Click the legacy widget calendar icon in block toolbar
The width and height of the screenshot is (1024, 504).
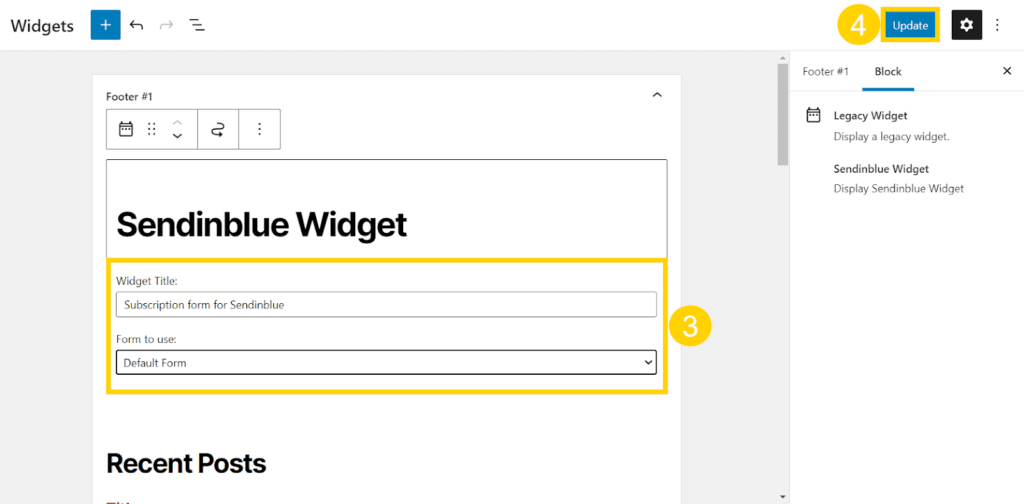tap(125, 129)
